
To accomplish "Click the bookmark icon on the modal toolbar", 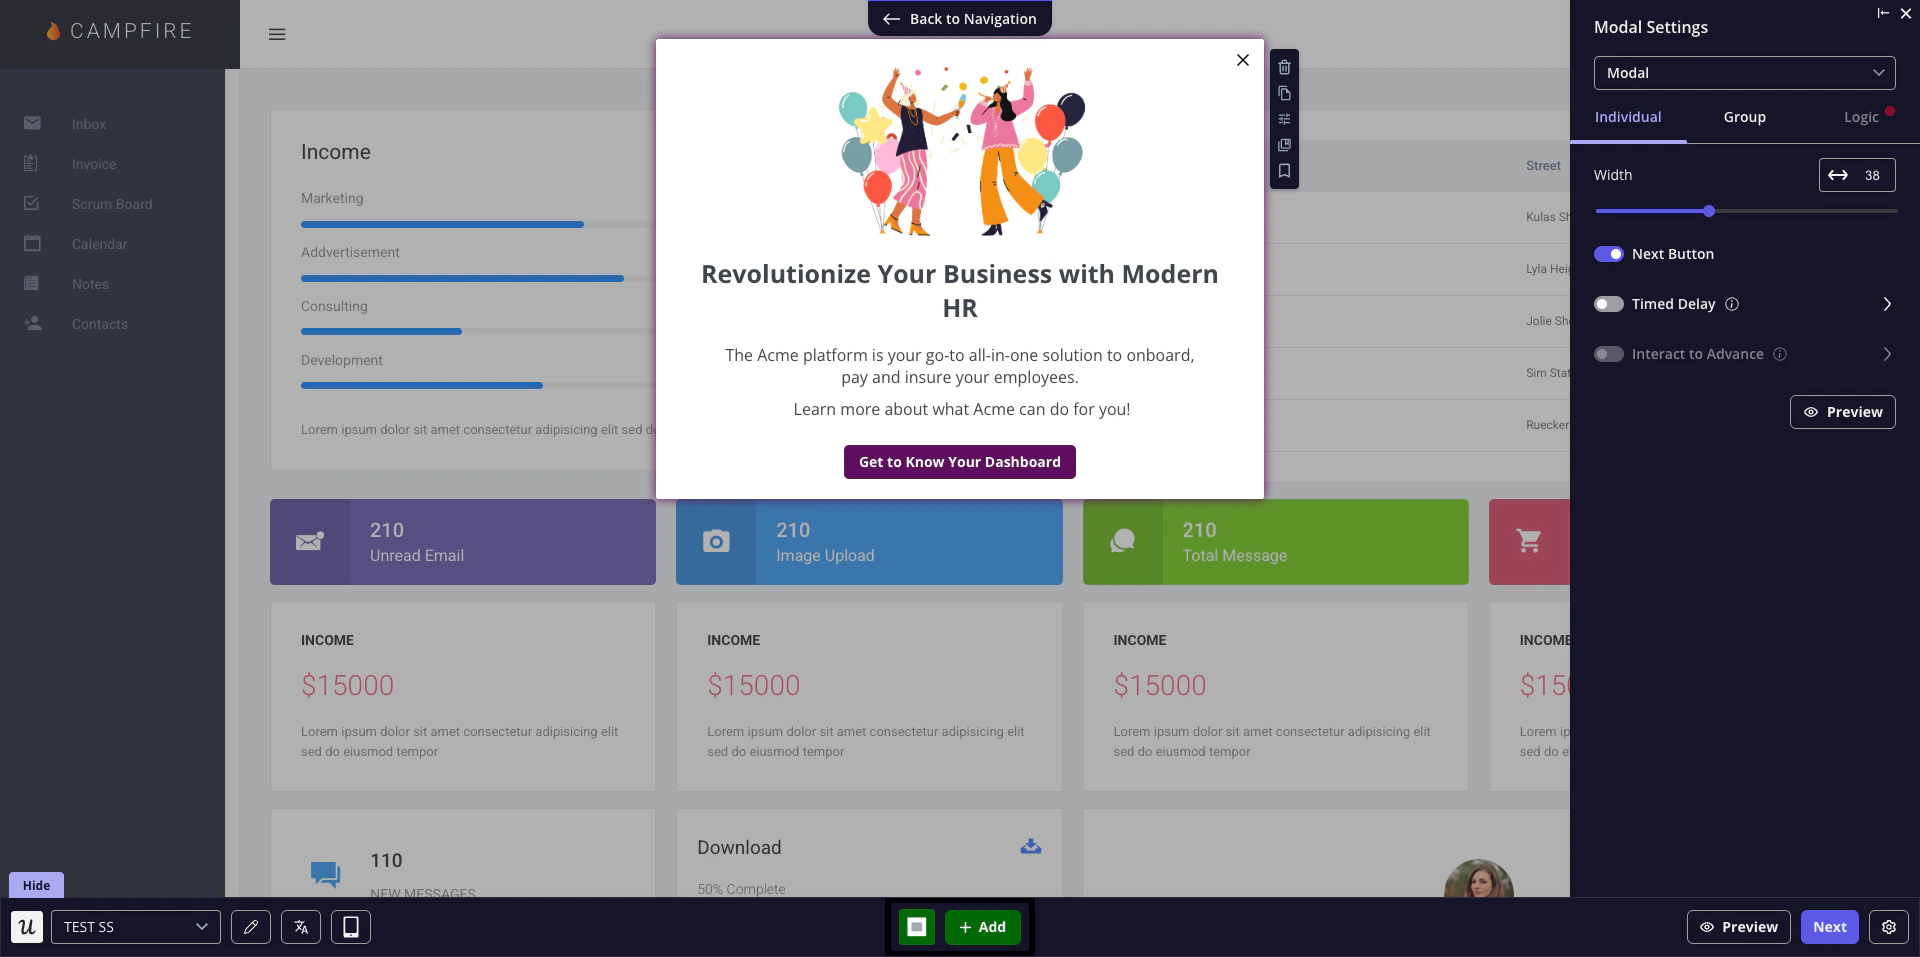I will coord(1284,171).
